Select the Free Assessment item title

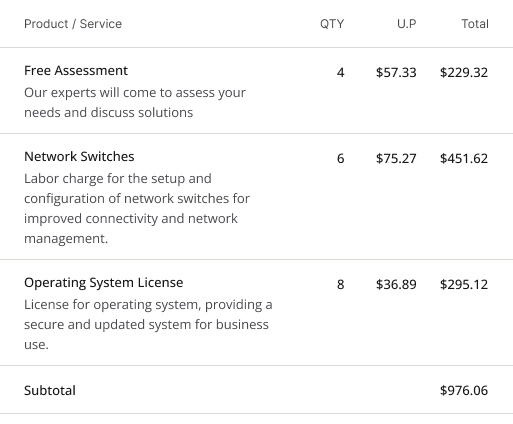76,71
